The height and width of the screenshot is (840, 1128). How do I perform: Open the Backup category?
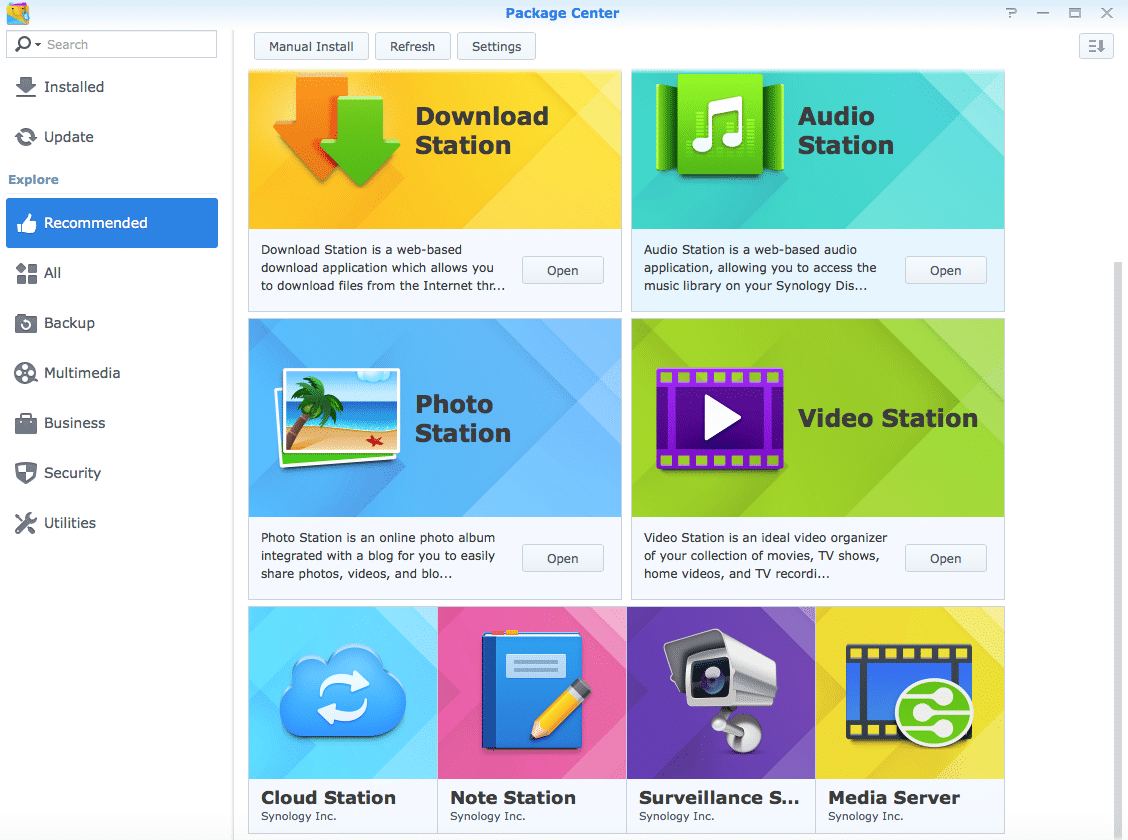(x=112, y=324)
